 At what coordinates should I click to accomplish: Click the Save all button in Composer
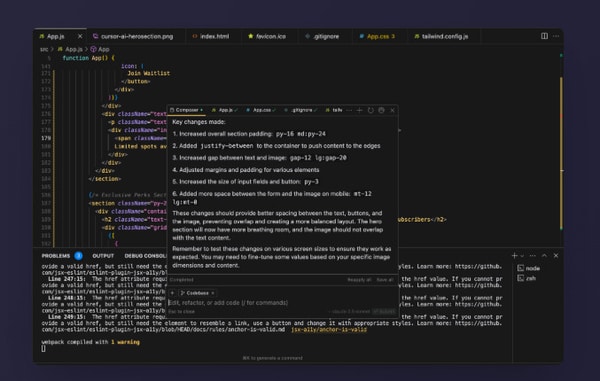point(385,280)
